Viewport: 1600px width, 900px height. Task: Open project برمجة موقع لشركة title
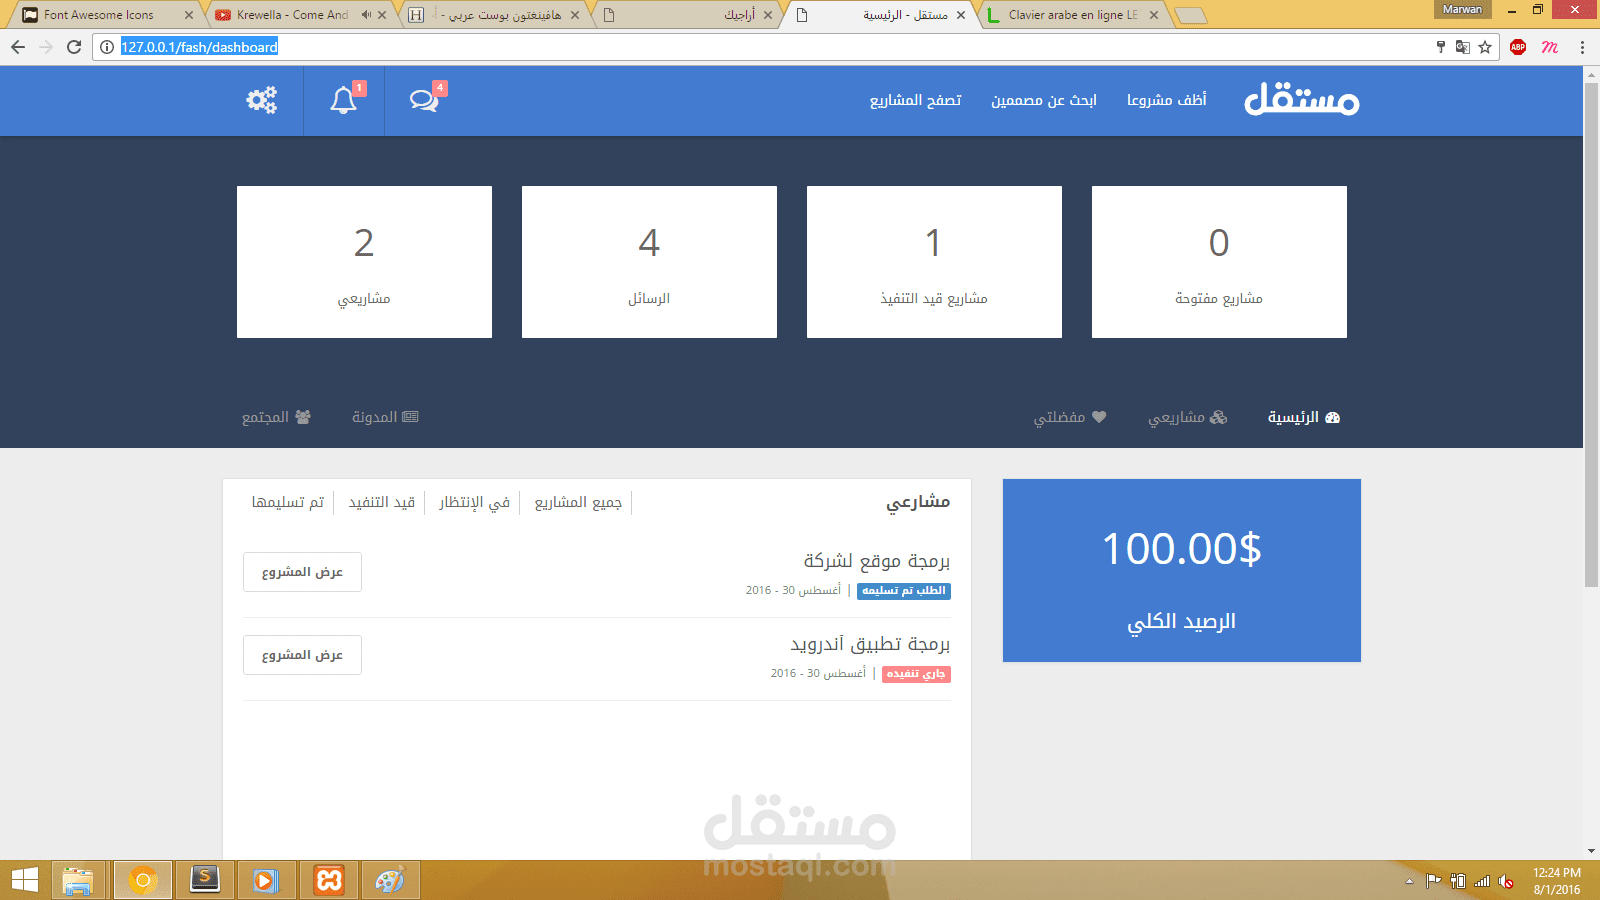click(877, 561)
